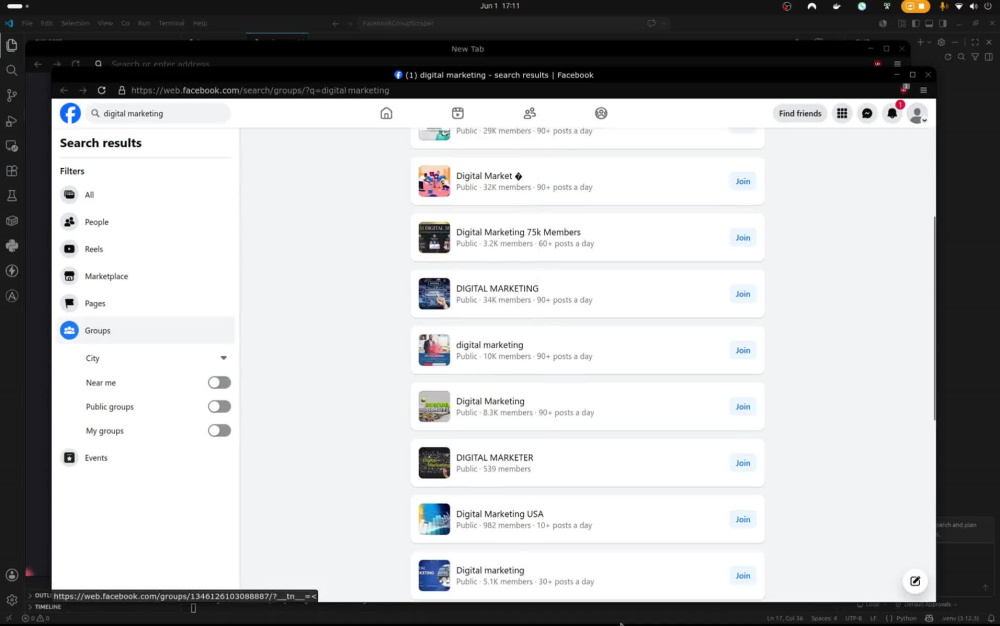Toggle the Near me switch
This screenshot has height=626, width=1000.
pyautogui.click(x=219, y=382)
